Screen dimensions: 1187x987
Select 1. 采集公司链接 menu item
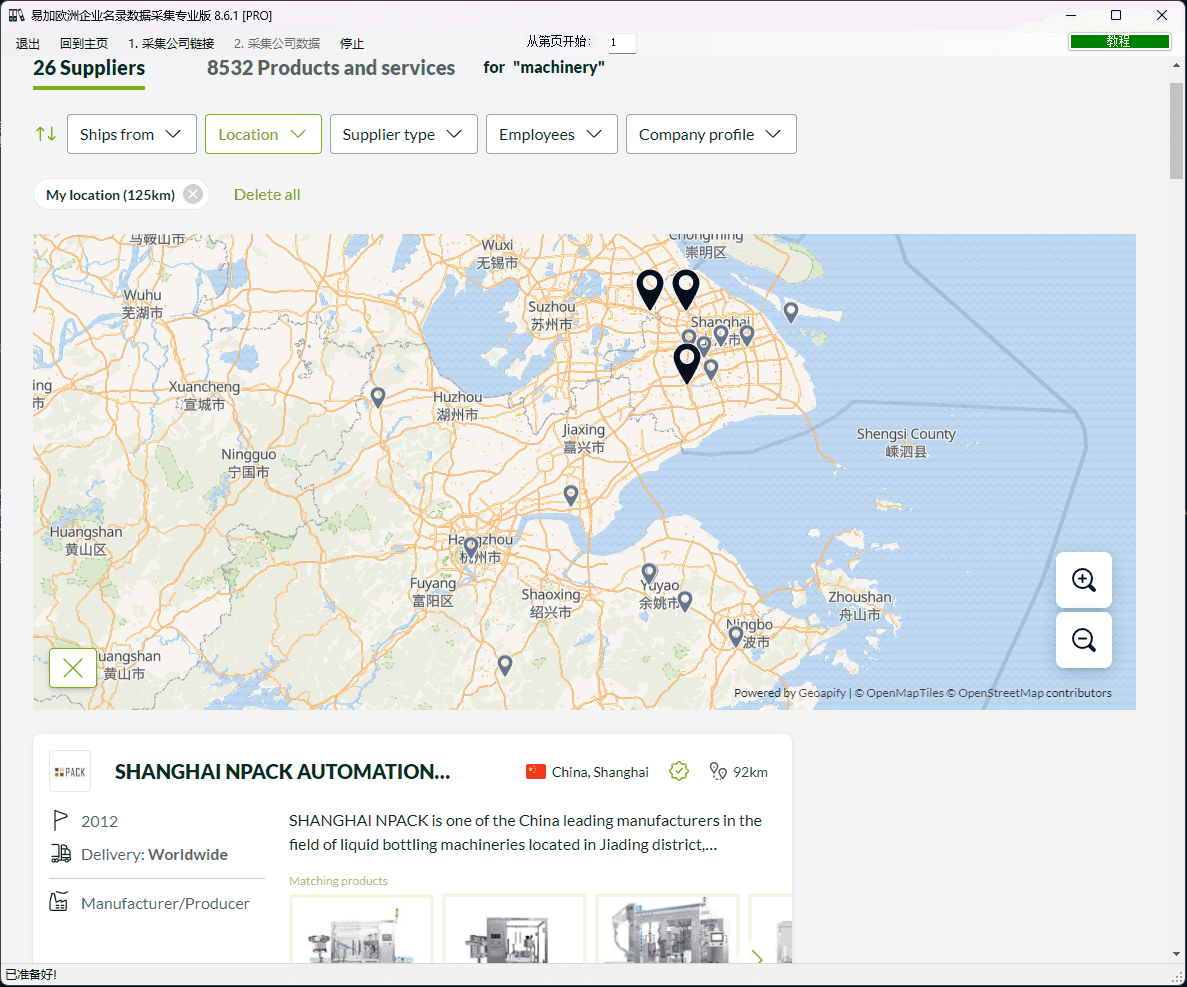tap(171, 43)
